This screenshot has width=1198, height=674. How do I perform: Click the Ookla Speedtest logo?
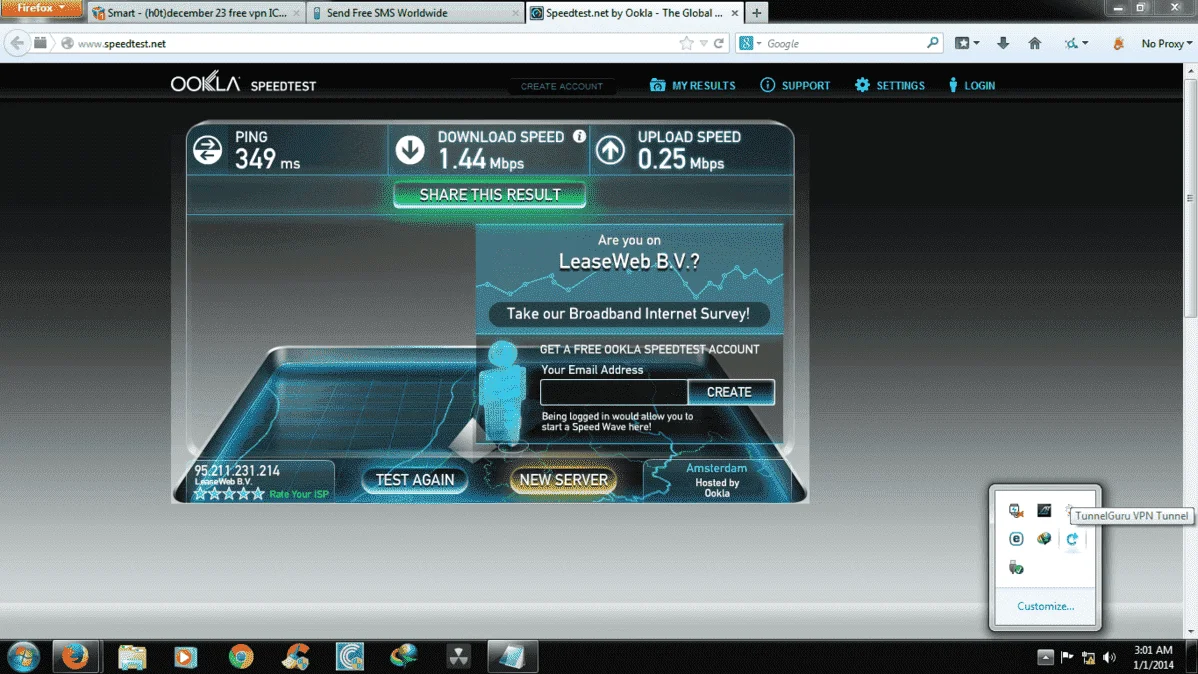[243, 82]
